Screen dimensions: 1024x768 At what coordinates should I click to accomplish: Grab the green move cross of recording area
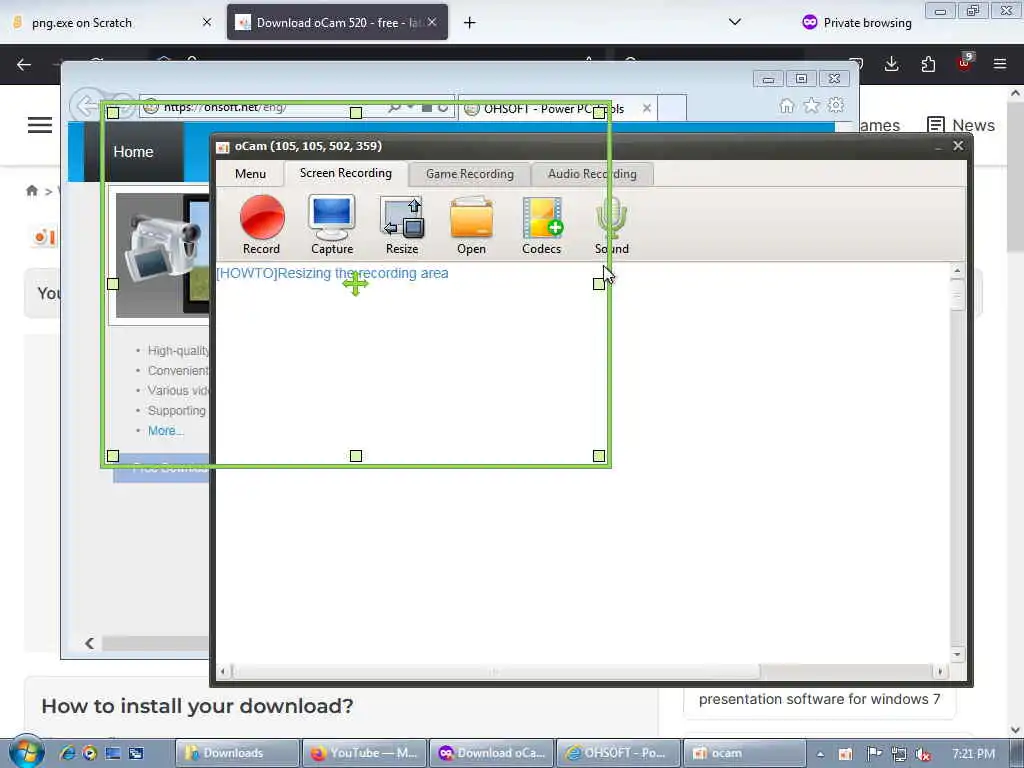tap(355, 283)
